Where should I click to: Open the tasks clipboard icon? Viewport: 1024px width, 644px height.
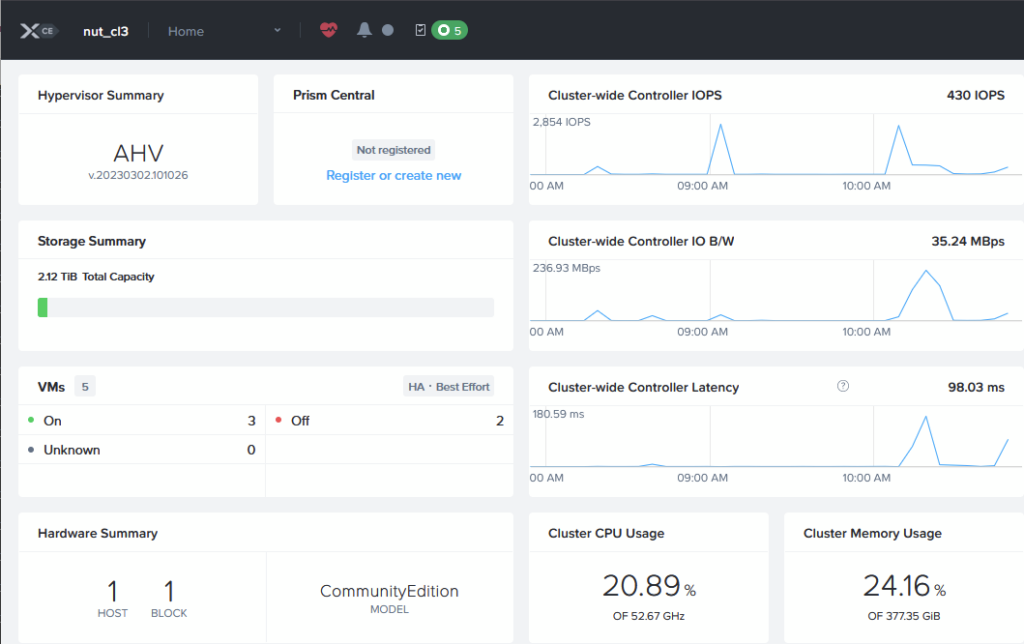pos(420,31)
